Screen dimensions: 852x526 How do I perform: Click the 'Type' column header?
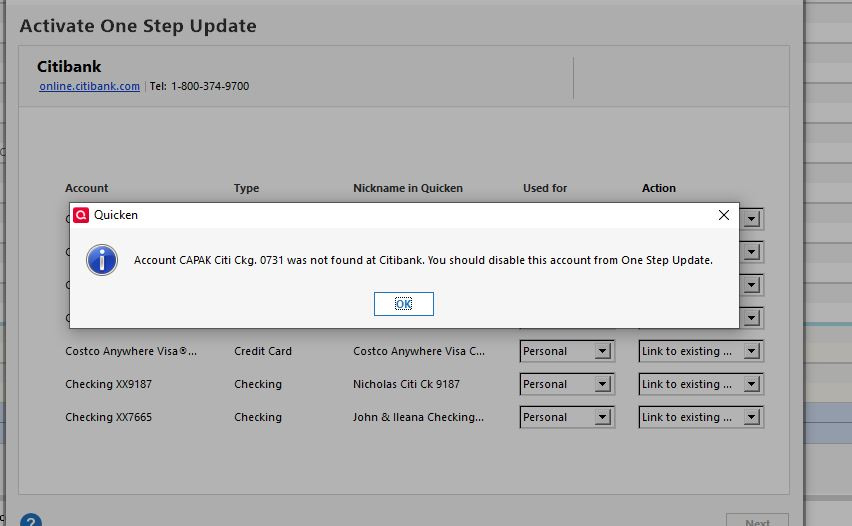pyautogui.click(x=247, y=188)
